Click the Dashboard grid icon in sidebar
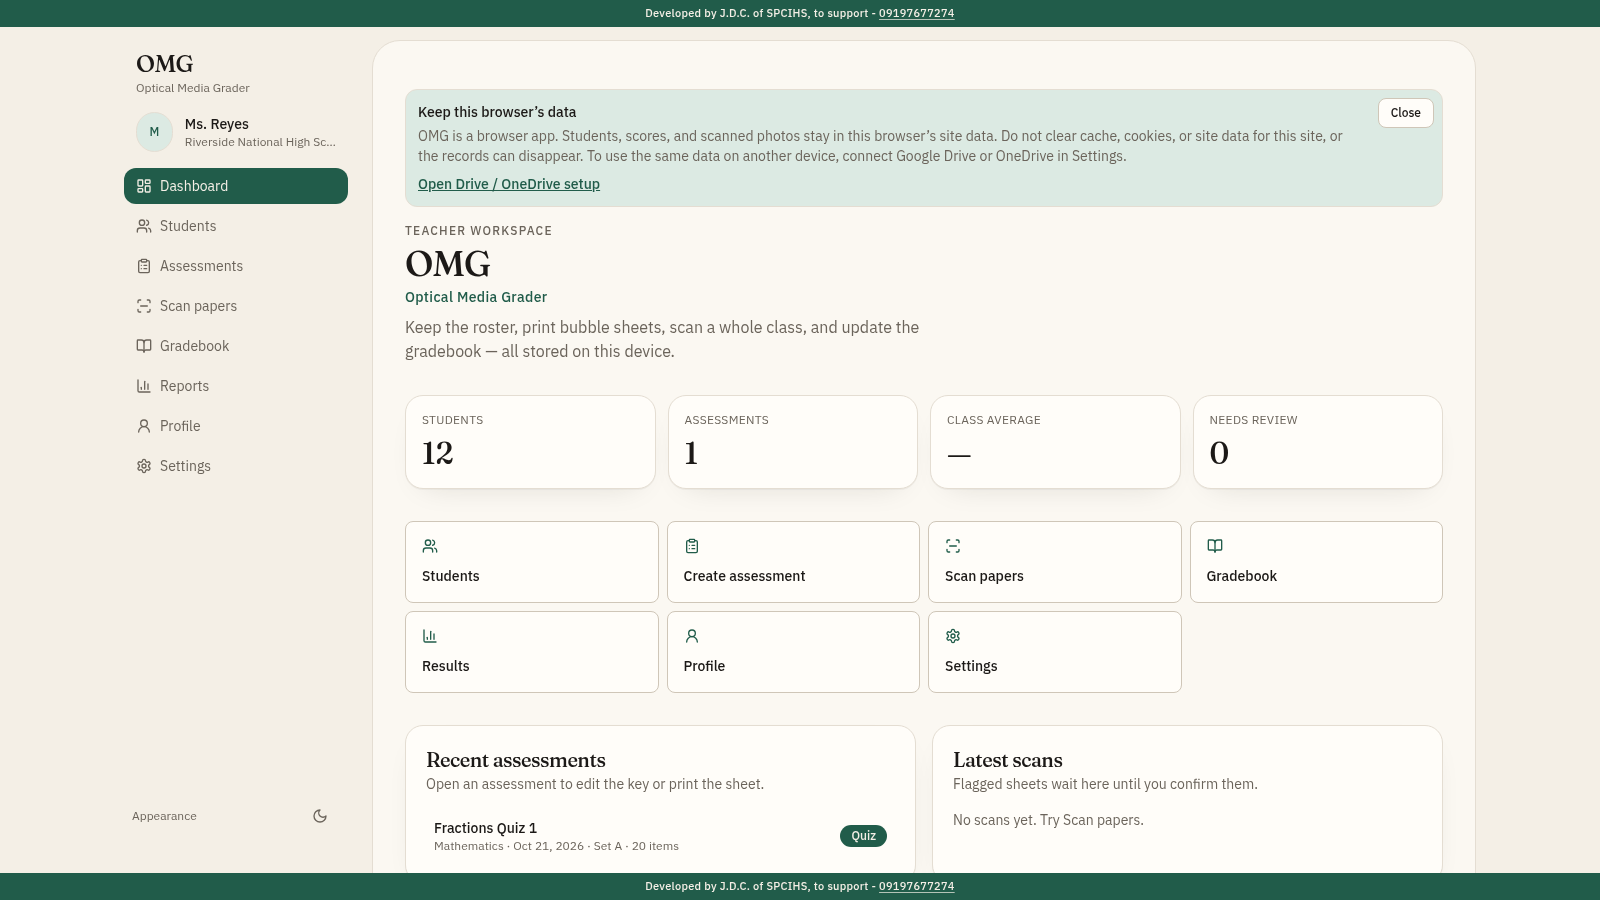1600x900 pixels. [x=144, y=186]
